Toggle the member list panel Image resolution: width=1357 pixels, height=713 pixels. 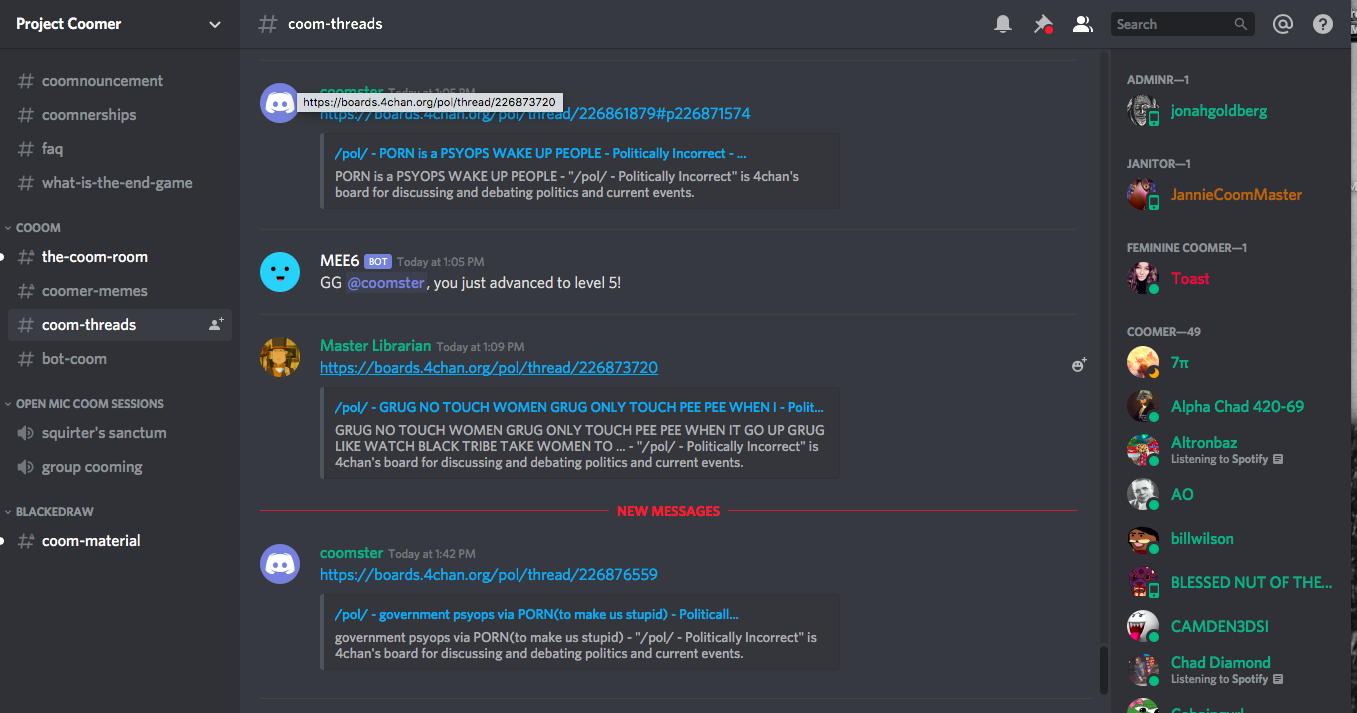pyautogui.click(x=1082, y=24)
